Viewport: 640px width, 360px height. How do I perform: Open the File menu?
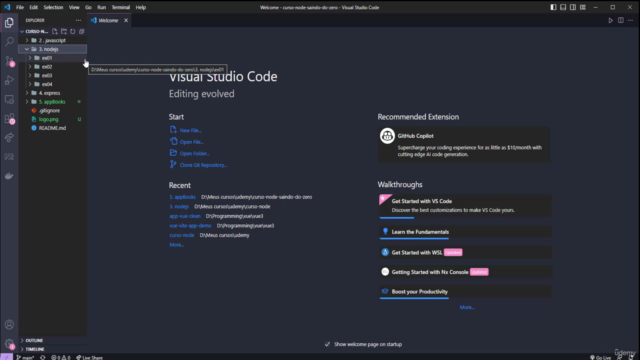click(x=20, y=7)
